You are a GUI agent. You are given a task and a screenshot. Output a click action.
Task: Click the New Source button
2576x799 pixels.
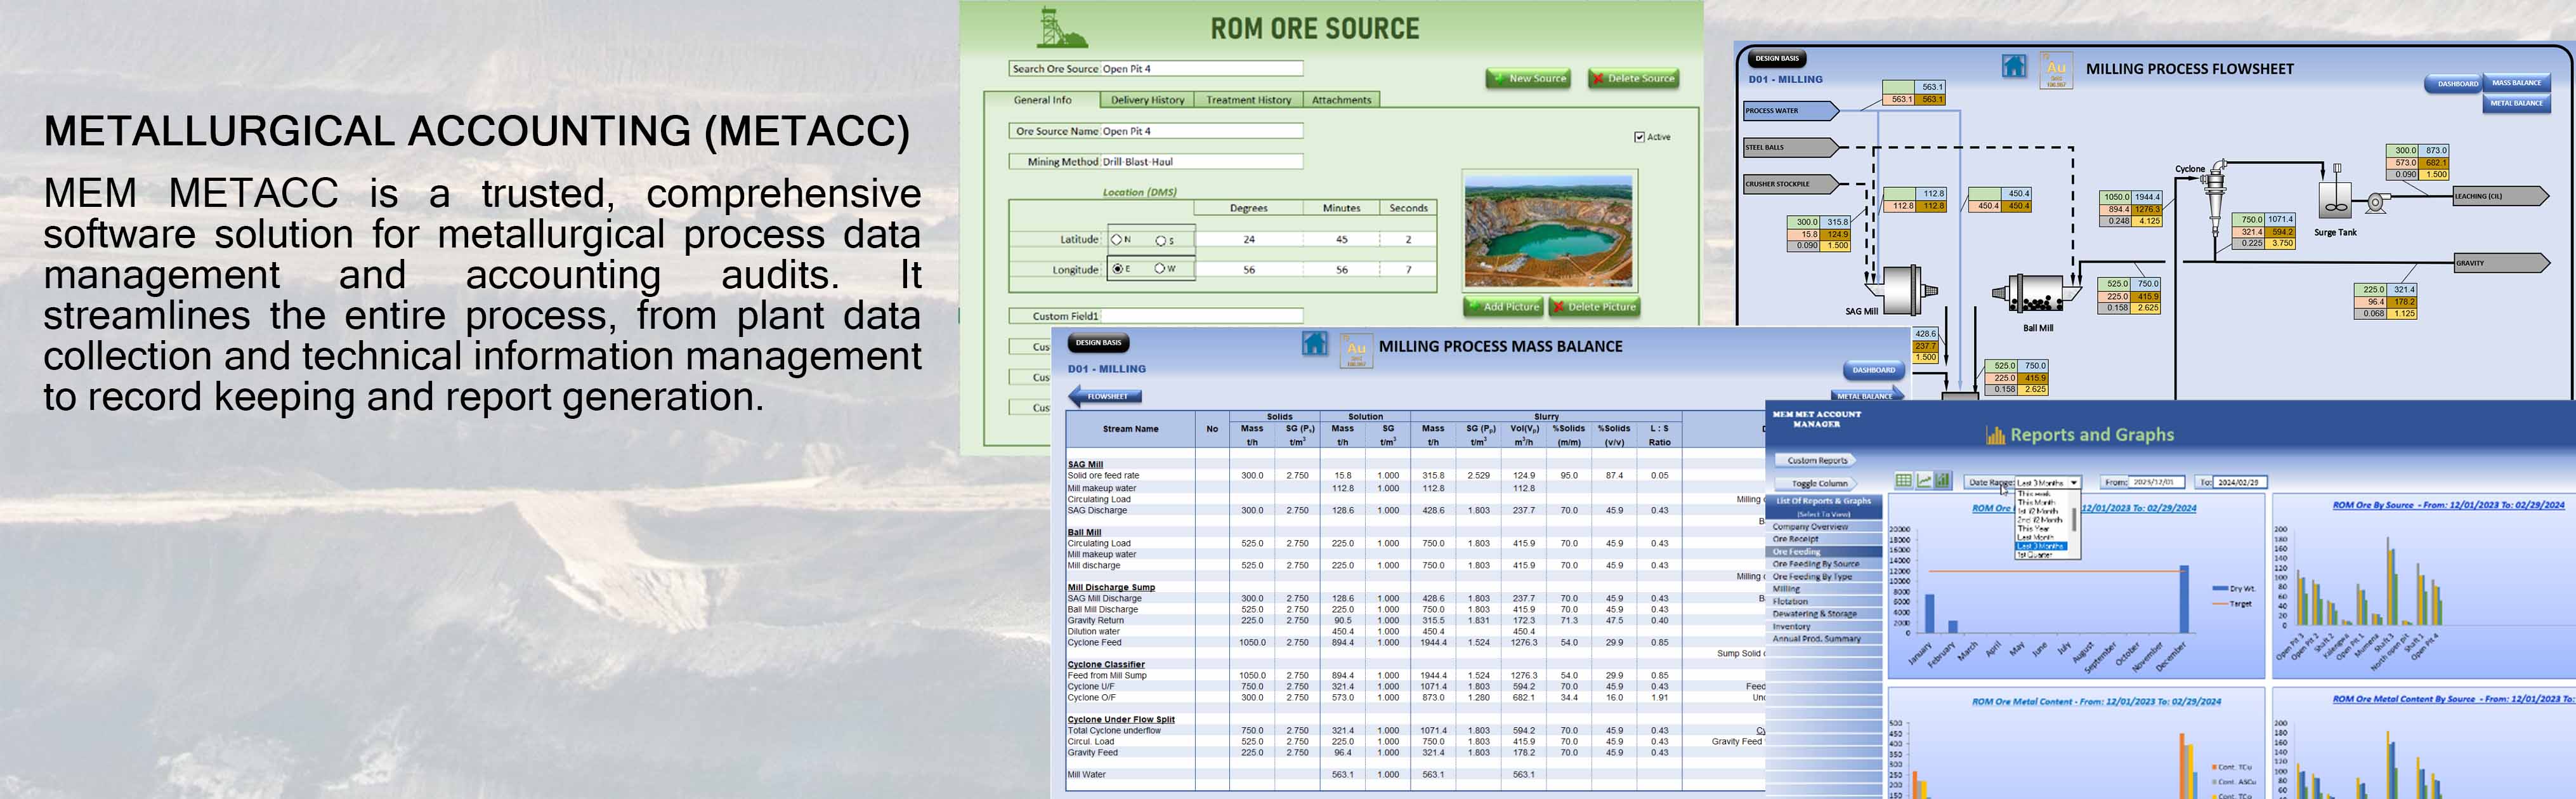click(1529, 78)
